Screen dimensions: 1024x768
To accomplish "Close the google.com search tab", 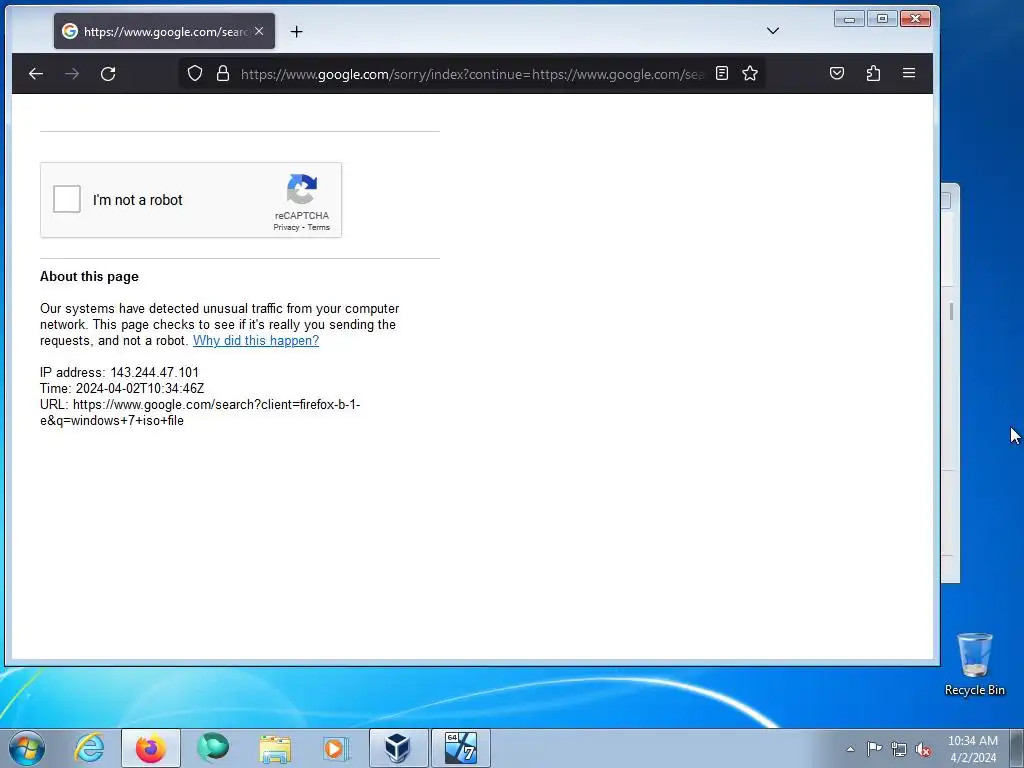I will click(x=259, y=31).
